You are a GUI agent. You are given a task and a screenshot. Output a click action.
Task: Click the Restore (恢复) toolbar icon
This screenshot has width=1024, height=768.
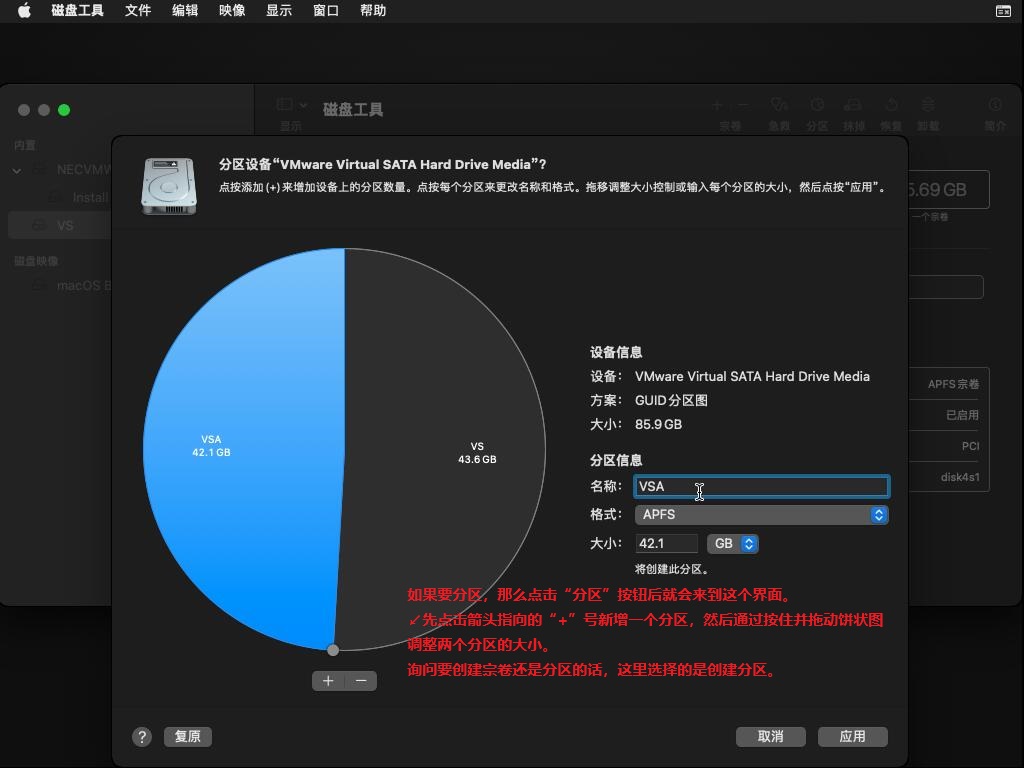(889, 107)
